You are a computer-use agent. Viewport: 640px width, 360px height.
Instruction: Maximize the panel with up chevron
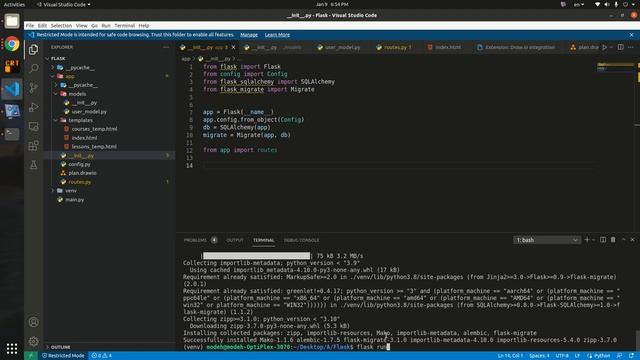click(x=623, y=240)
